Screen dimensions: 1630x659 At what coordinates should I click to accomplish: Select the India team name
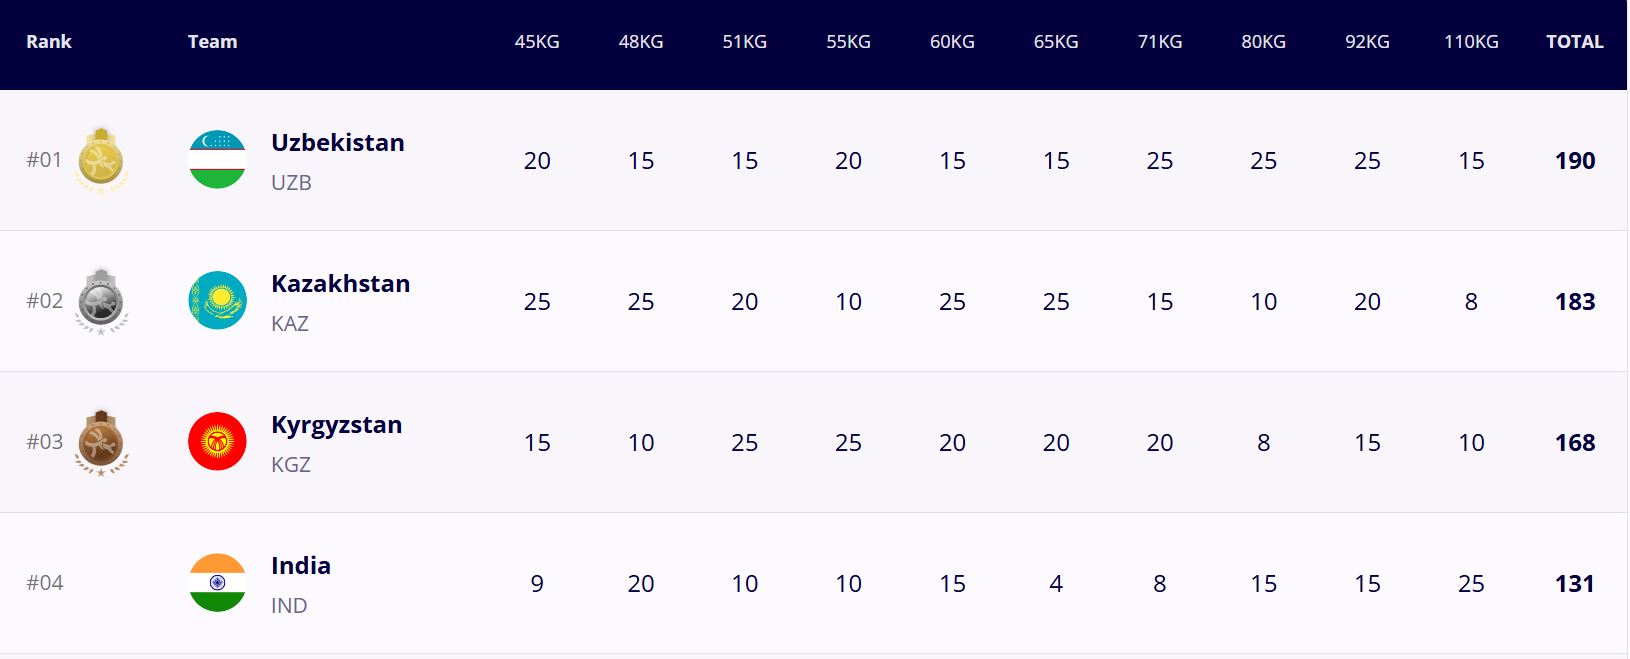coord(300,566)
